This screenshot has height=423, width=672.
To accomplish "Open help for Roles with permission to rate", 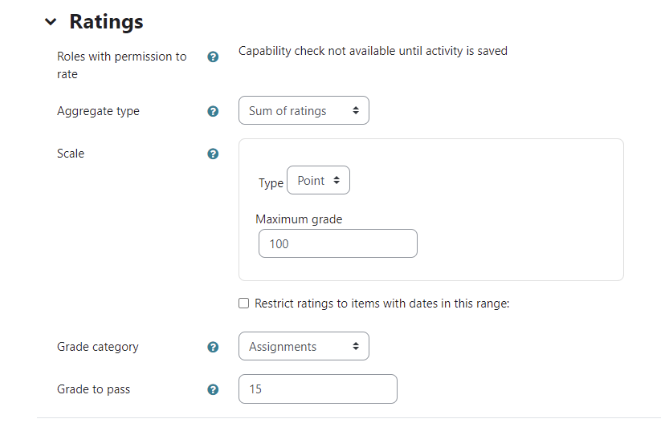I will click(x=212, y=57).
